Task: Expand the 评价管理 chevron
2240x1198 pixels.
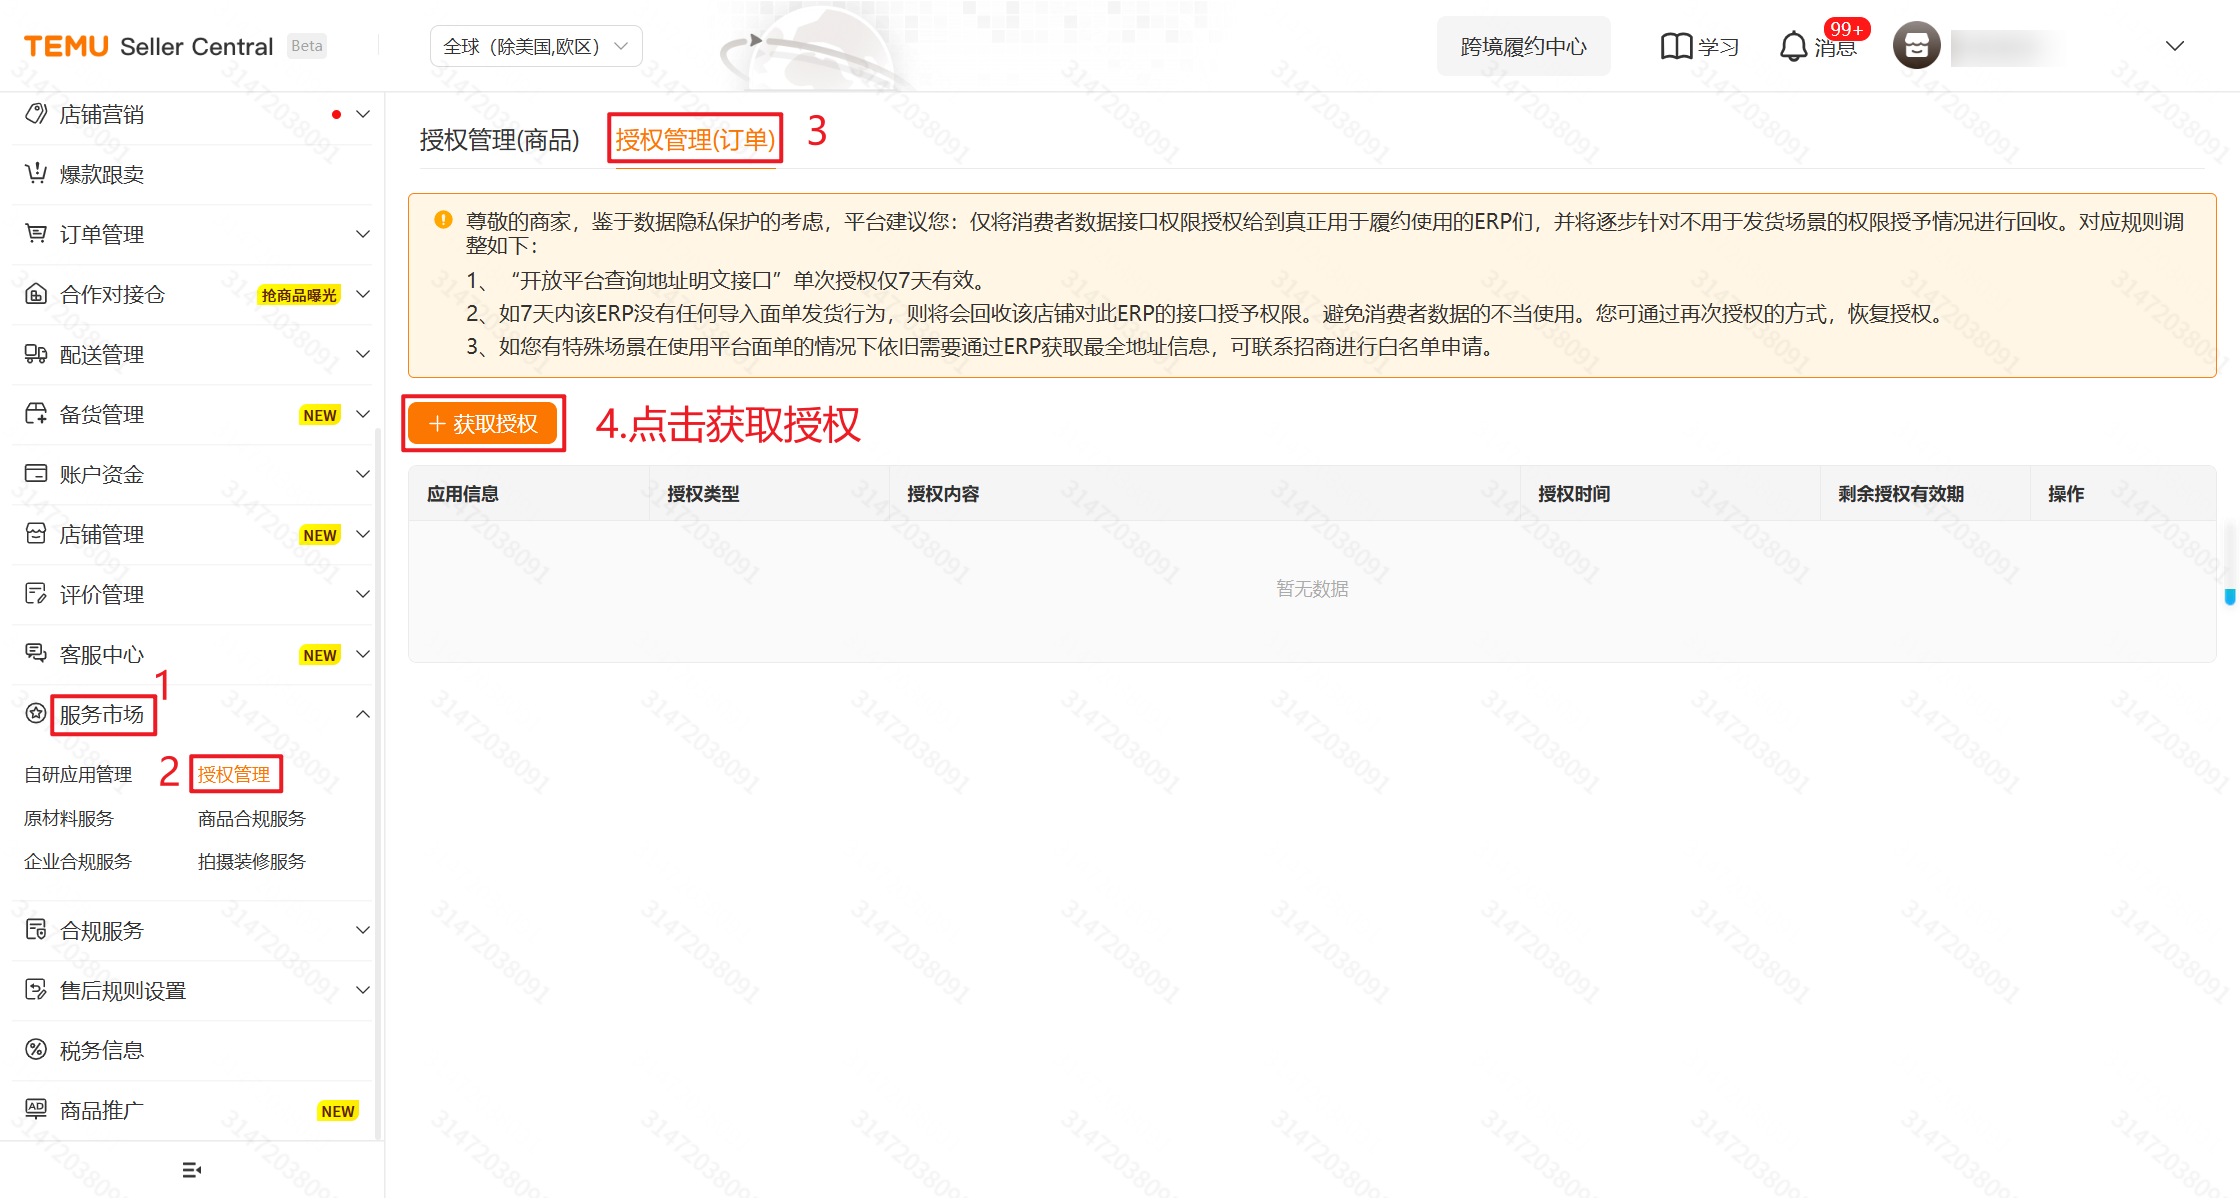Action: (363, 594)
